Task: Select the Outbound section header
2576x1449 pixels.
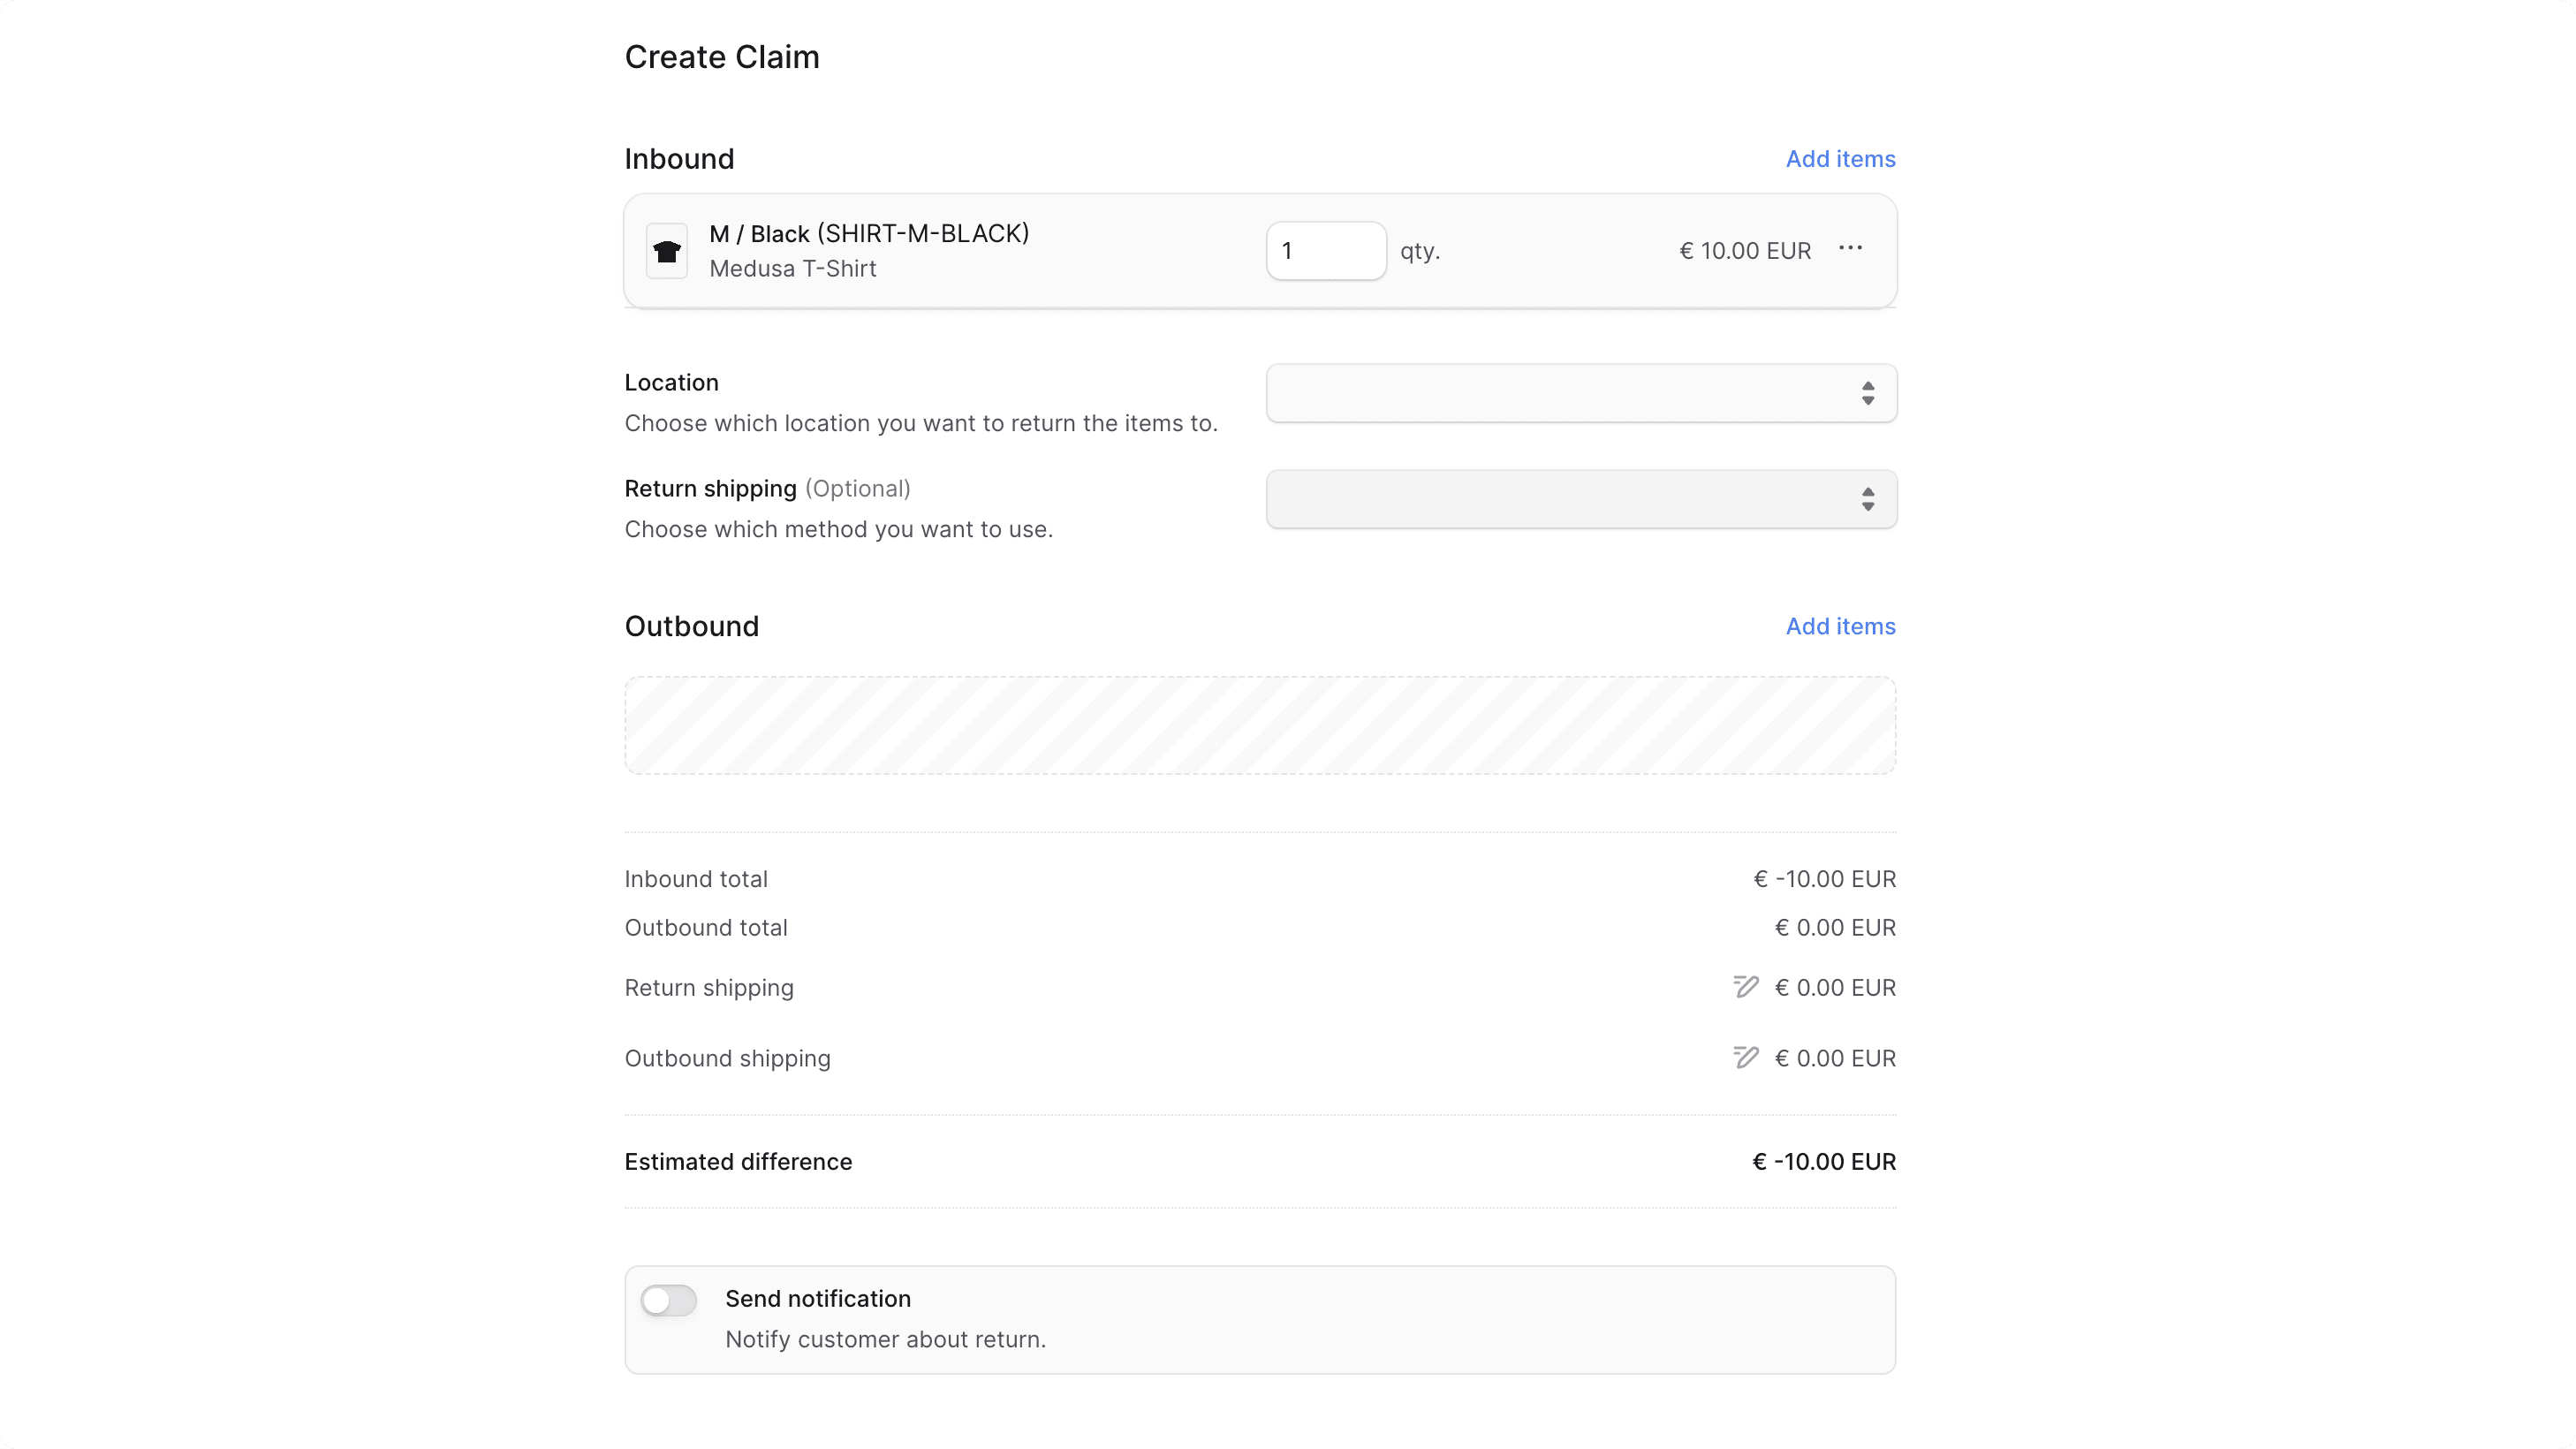Action: 691,626
